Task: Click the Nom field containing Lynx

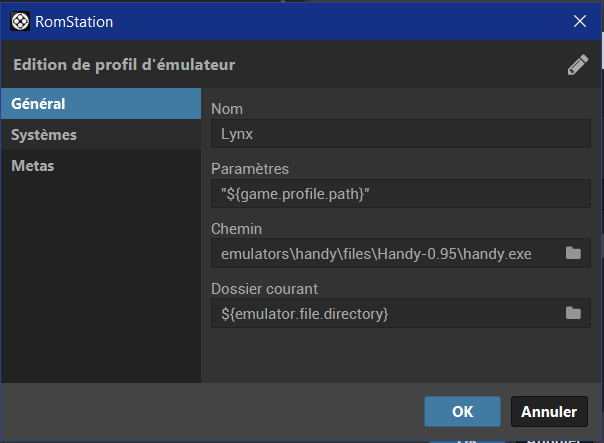Action: point(401,134)
